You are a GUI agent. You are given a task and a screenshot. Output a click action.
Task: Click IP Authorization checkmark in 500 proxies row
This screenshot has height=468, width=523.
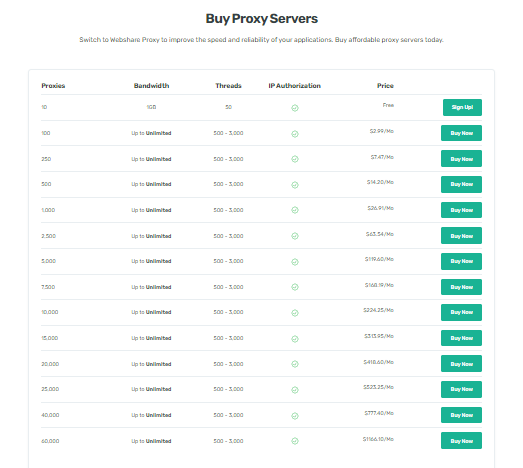295,185
